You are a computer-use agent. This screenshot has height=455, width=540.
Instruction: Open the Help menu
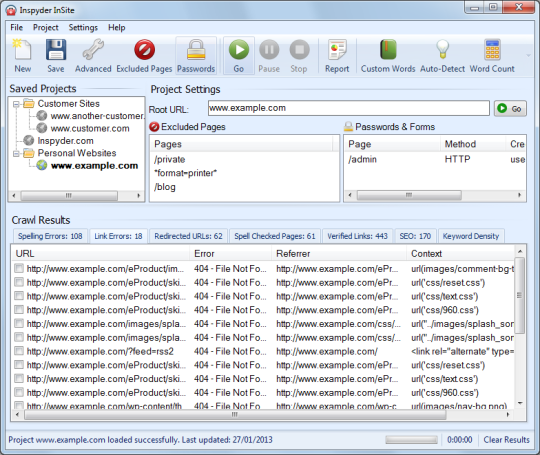click(117, 28)
